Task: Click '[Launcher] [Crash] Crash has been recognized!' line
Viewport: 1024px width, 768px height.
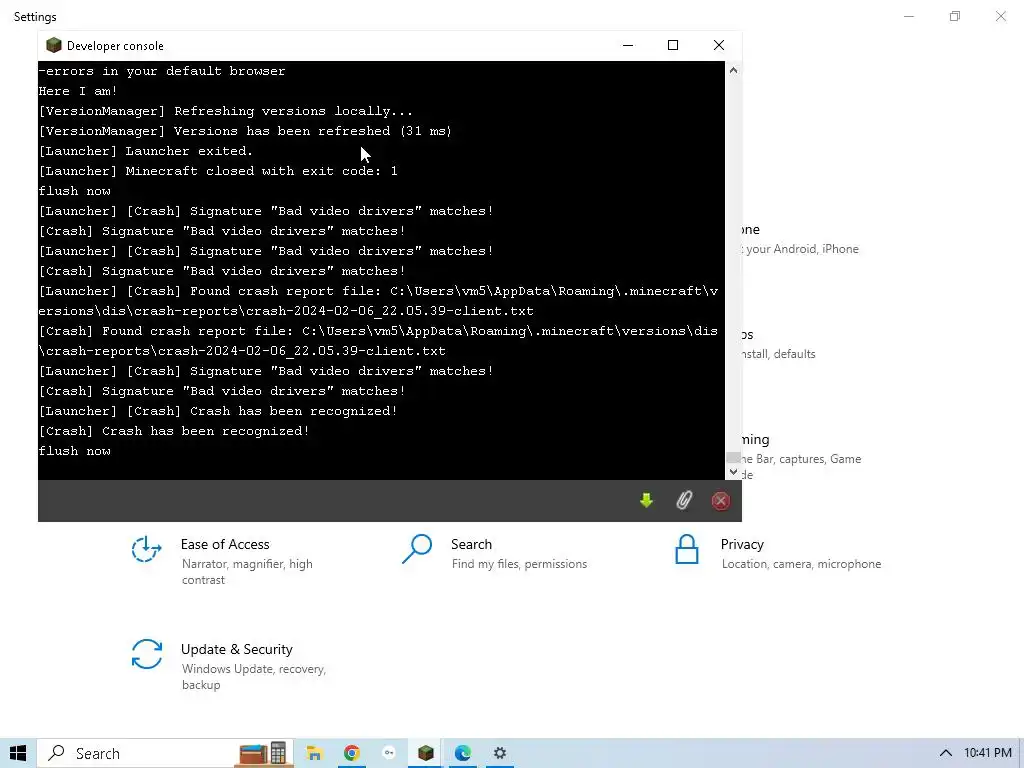Action: pos(218,411)
